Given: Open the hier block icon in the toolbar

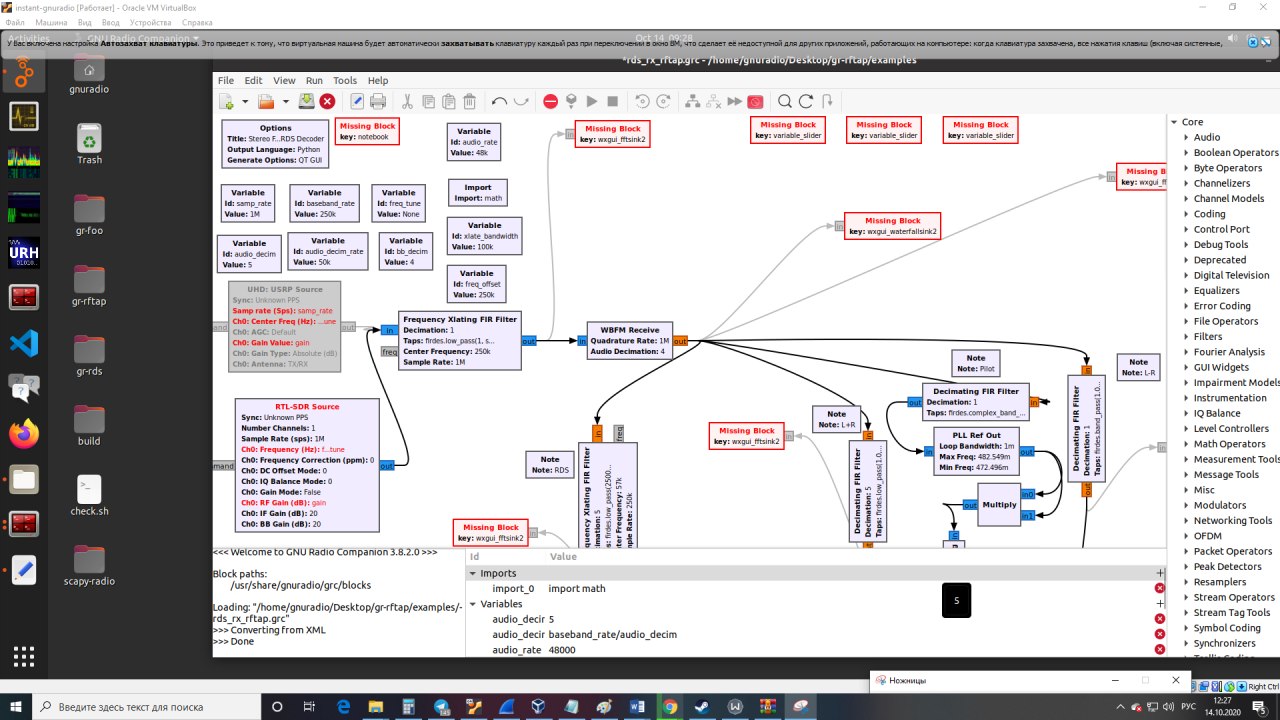Looking at the screenshot, I should (826, 101).
